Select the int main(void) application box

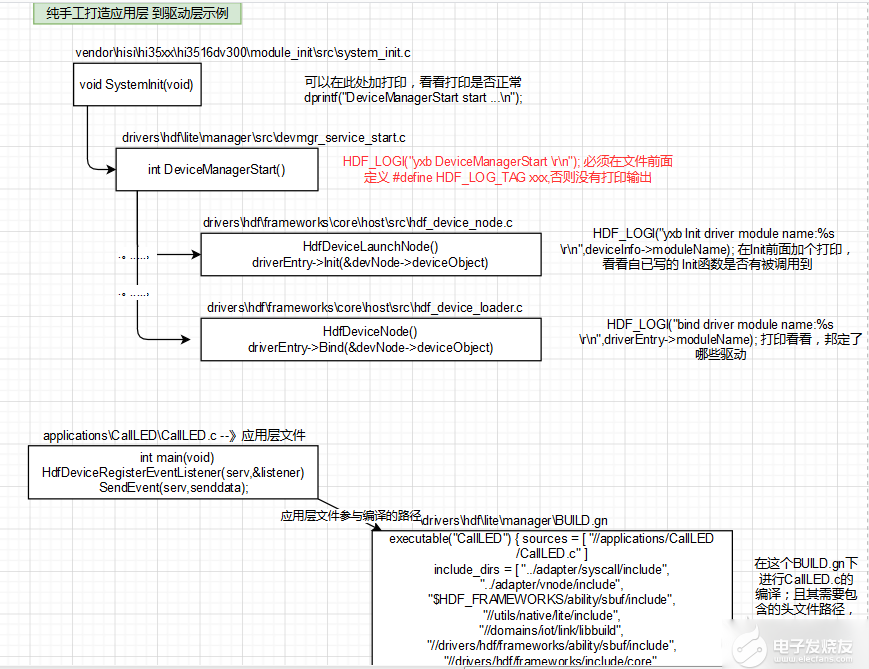[173, 472]
